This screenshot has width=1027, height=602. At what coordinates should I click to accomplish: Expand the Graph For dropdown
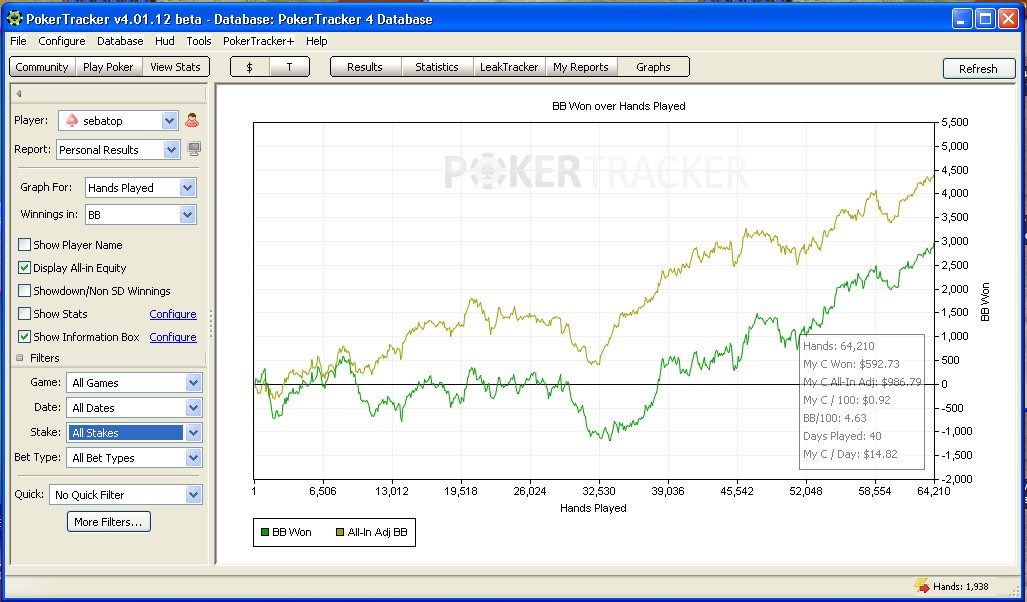click(187, 188)
